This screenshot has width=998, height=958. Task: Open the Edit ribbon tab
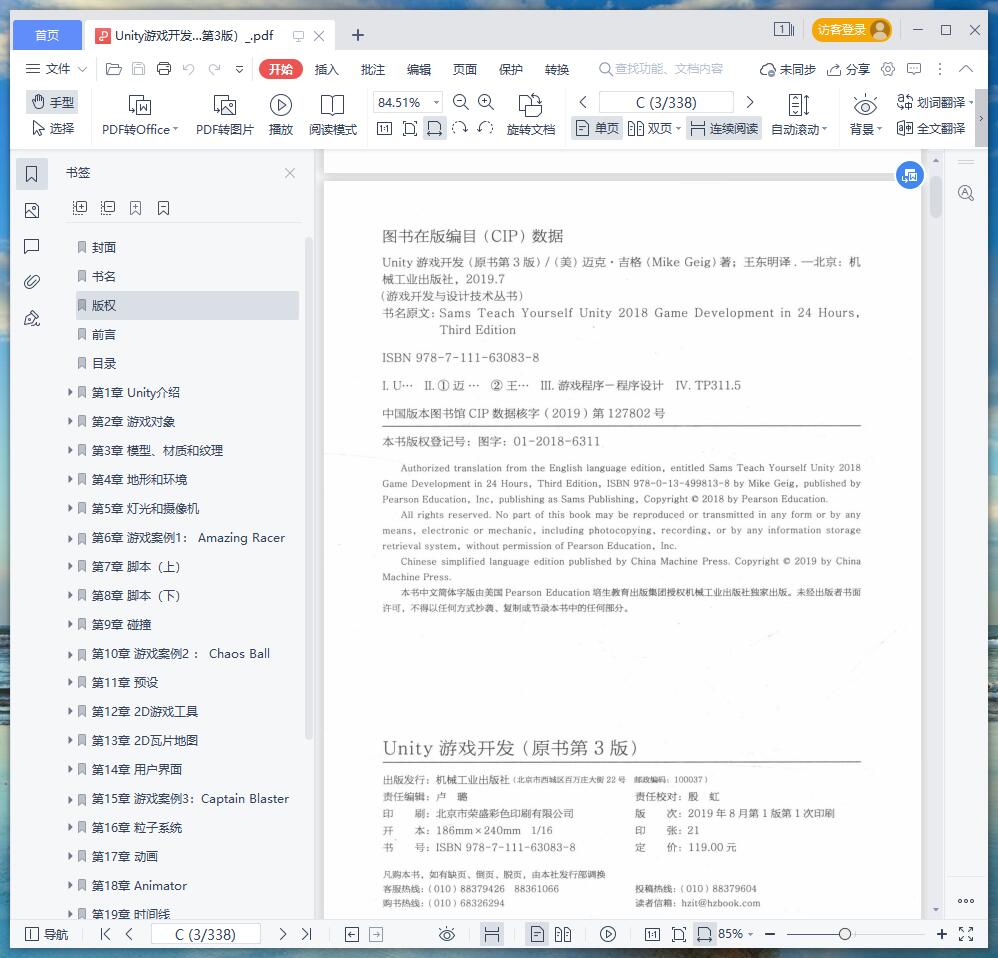click(x=419, y=69)
